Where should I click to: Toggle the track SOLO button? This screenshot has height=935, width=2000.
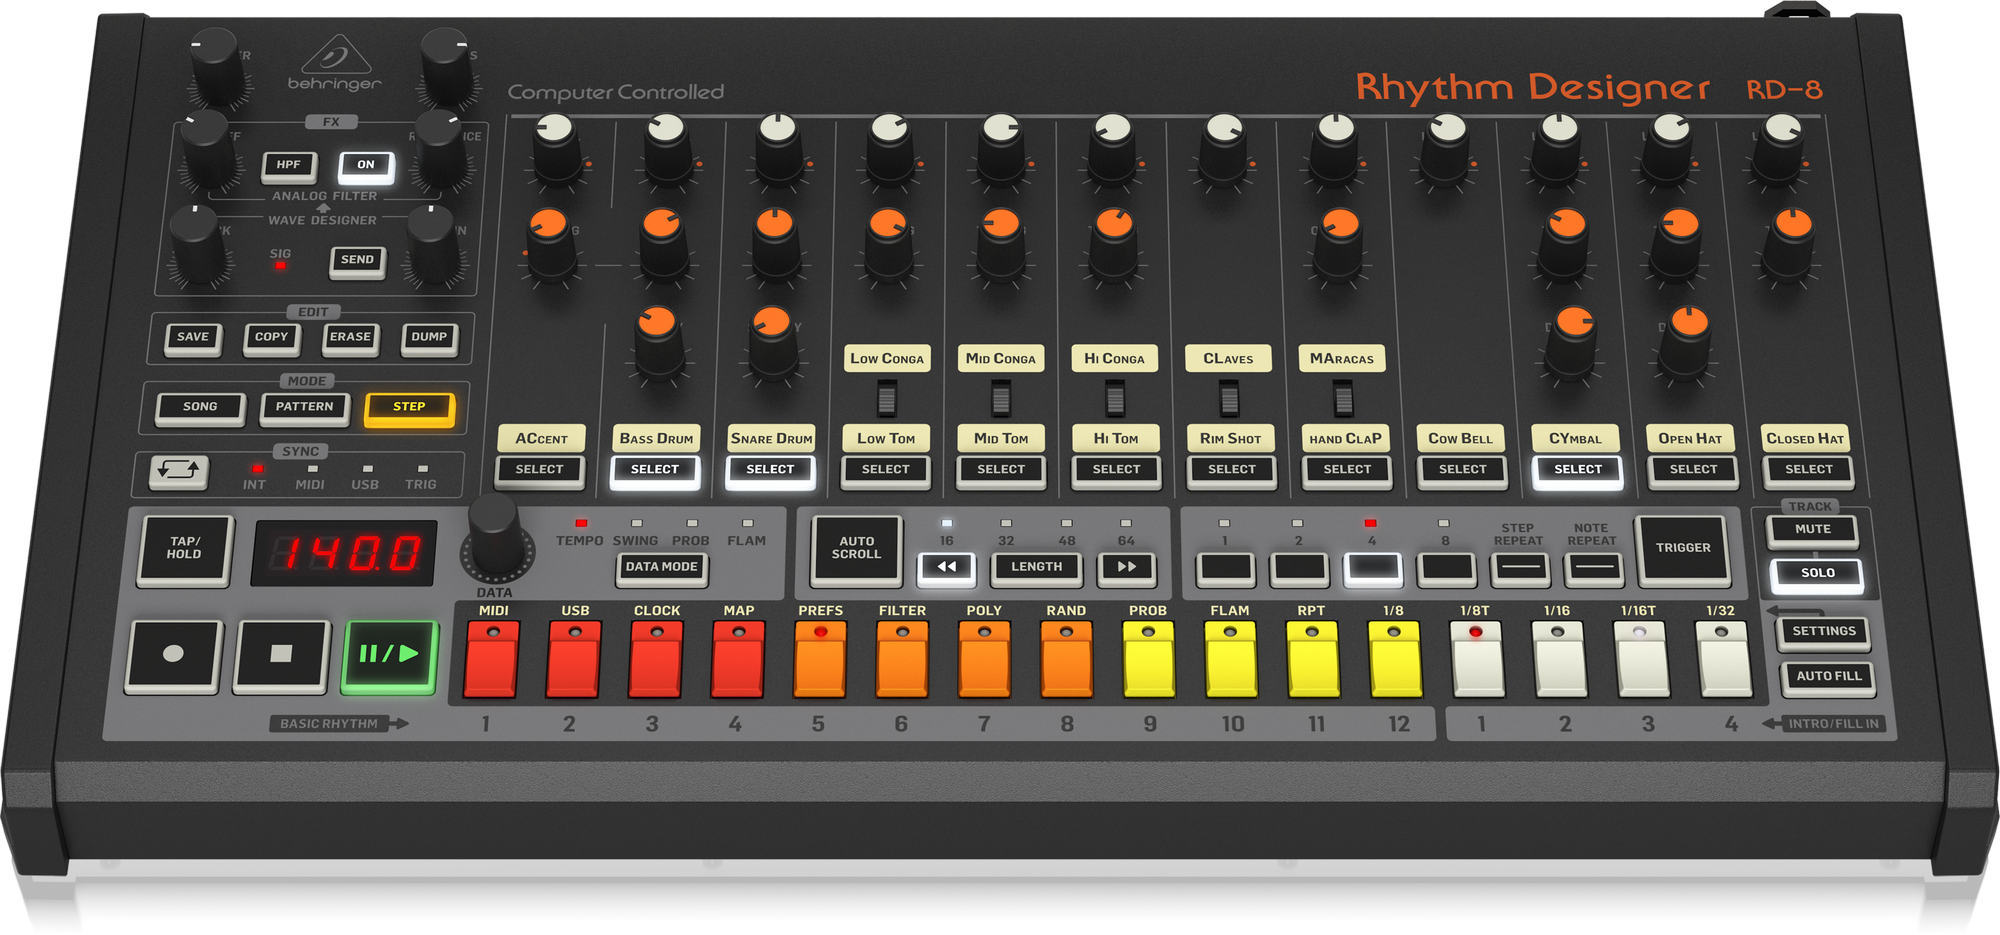click(x=1817, y=574)
